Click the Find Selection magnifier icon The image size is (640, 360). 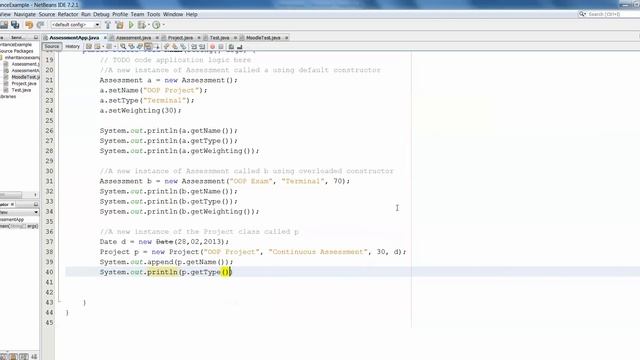pyautogui.click(x=123, y=47)
